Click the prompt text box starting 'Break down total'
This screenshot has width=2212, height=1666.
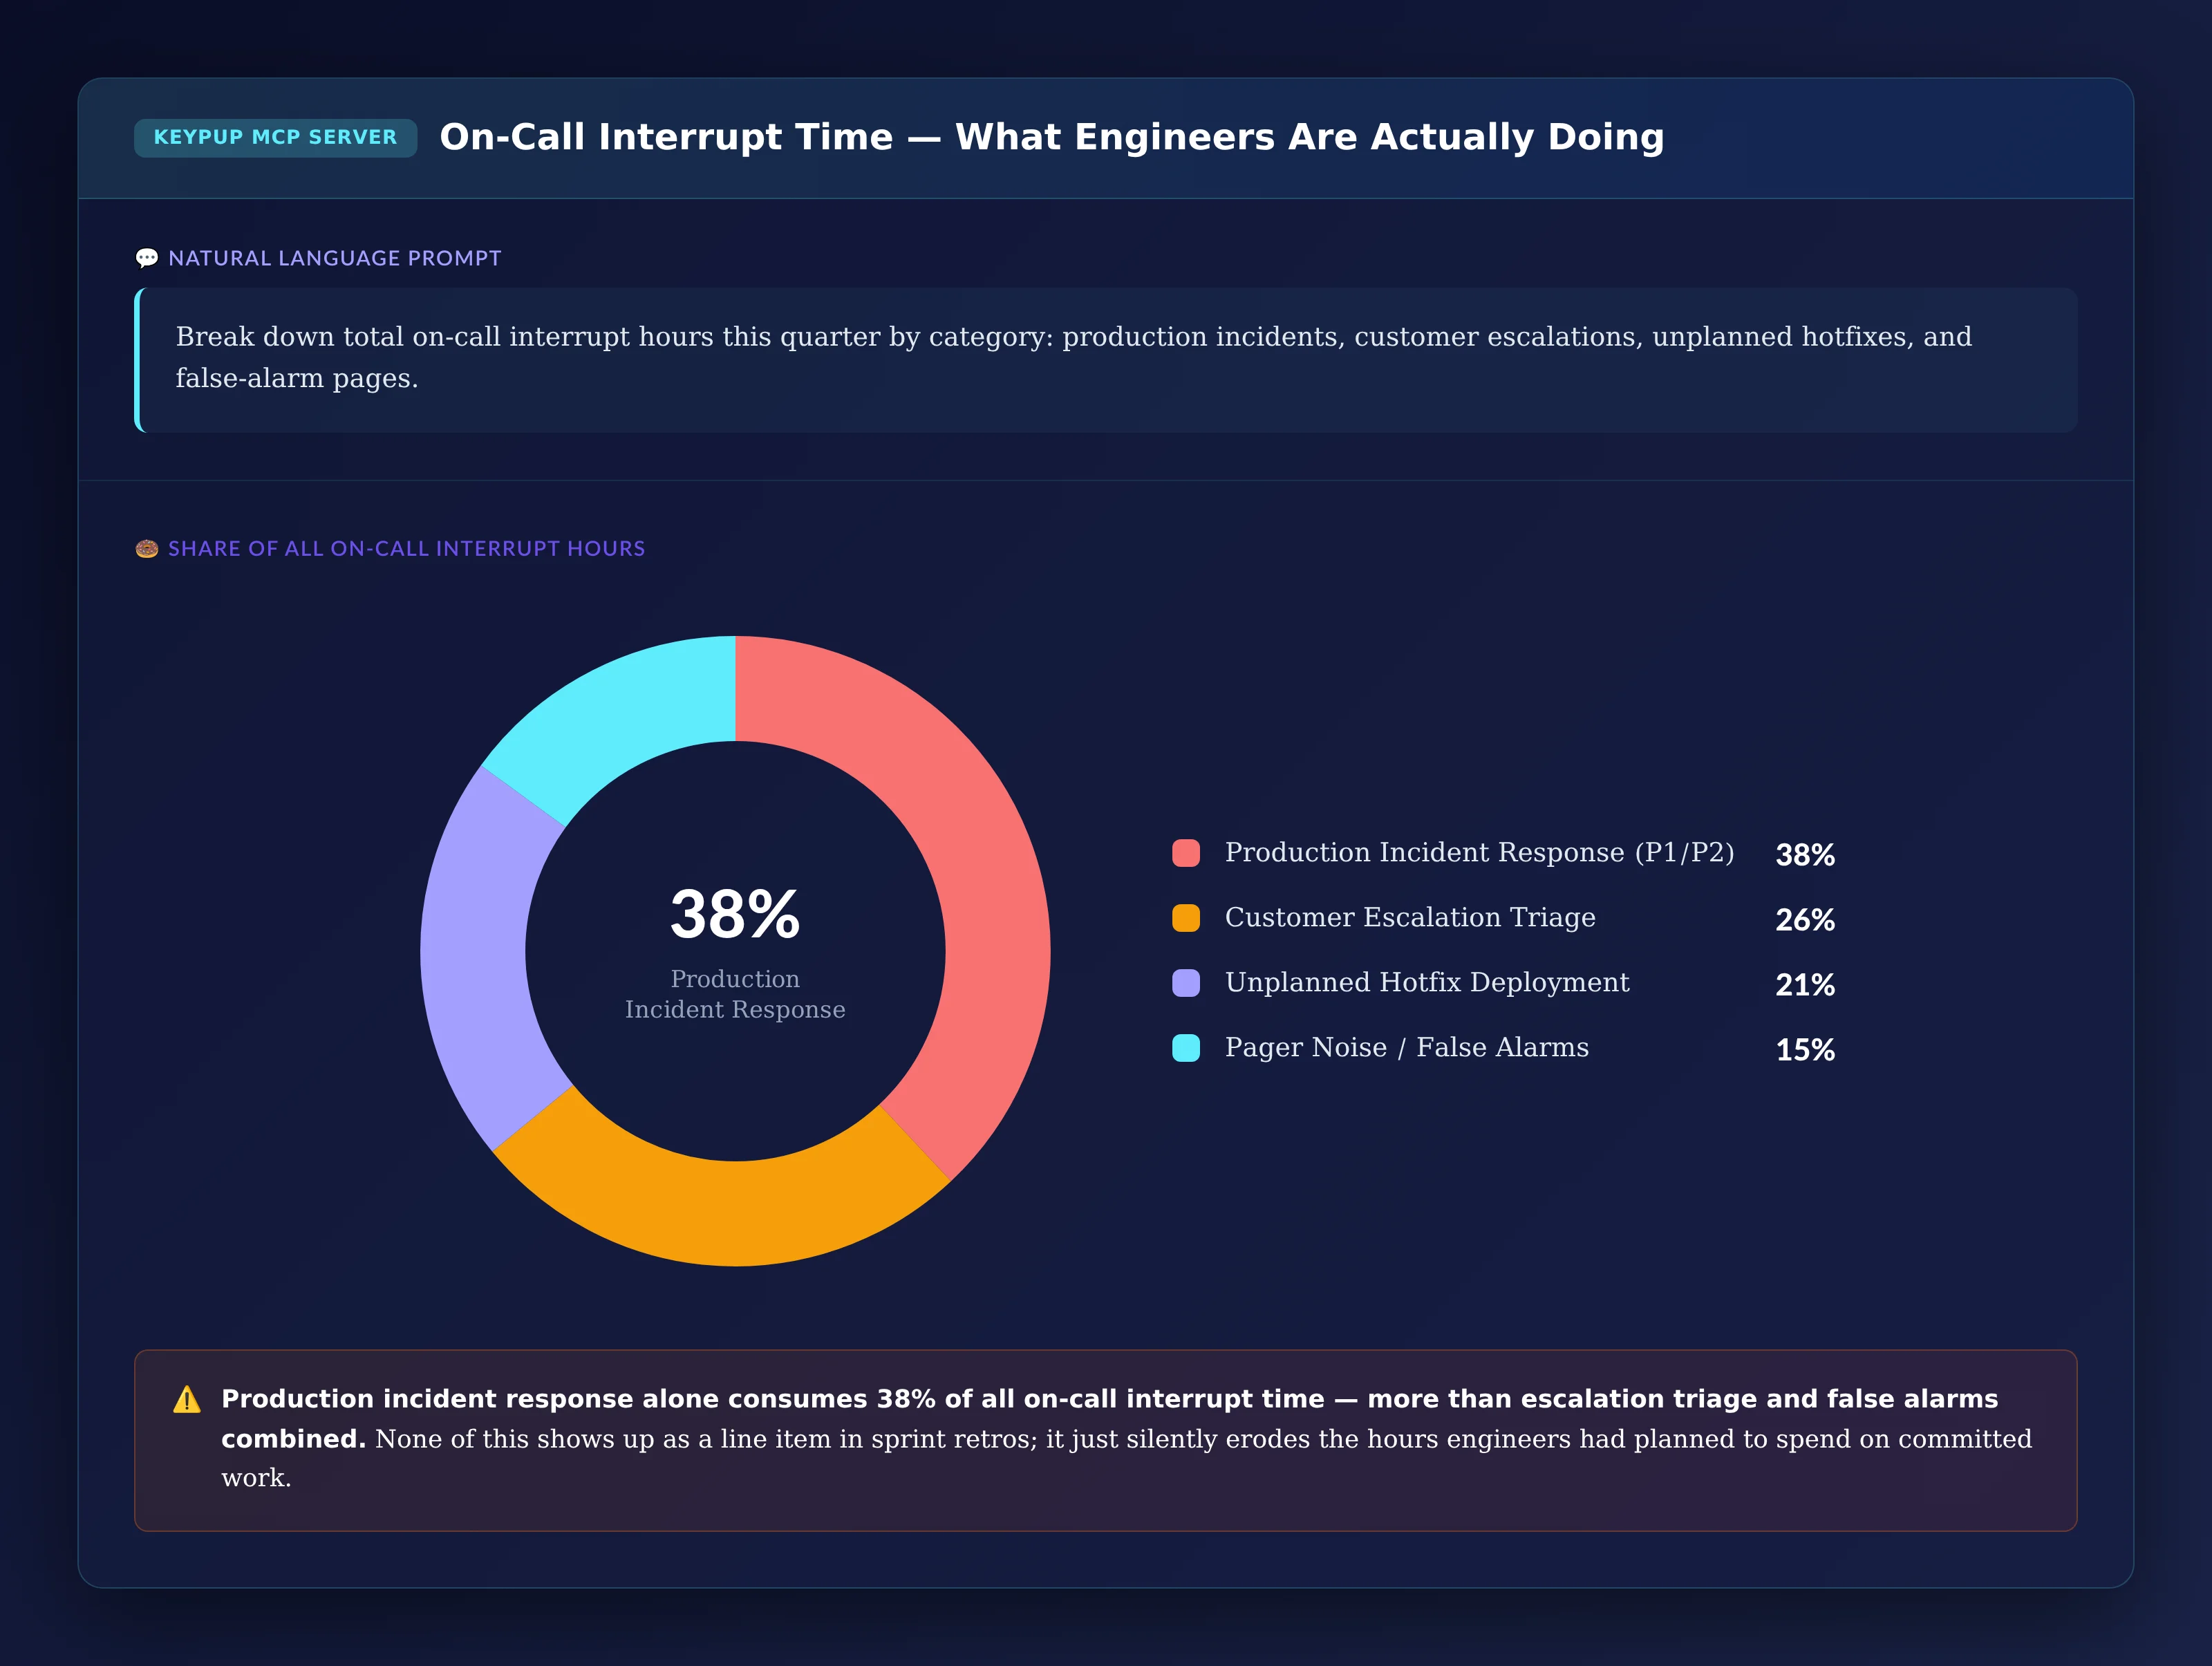point(1105,360)
